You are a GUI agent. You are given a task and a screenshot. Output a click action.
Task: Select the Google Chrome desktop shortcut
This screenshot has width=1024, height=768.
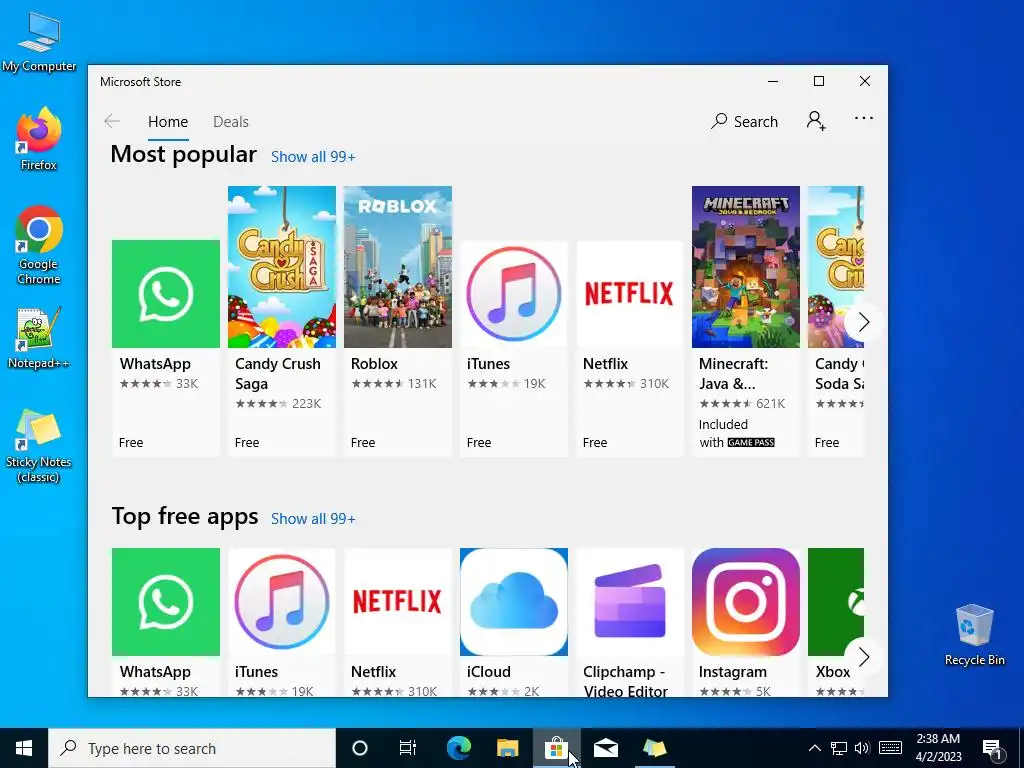click(39, 246)
